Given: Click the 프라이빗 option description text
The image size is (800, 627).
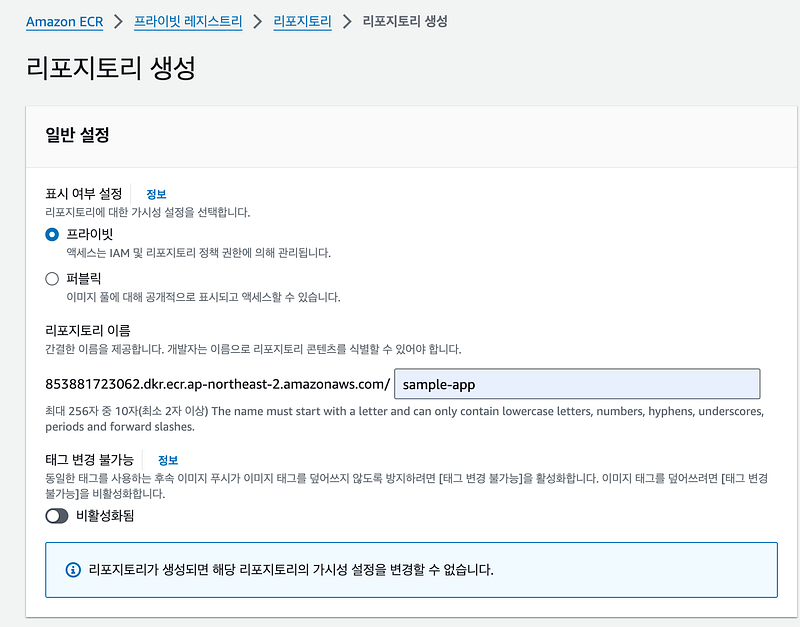Looking at the screenshot, I should 198,253.
